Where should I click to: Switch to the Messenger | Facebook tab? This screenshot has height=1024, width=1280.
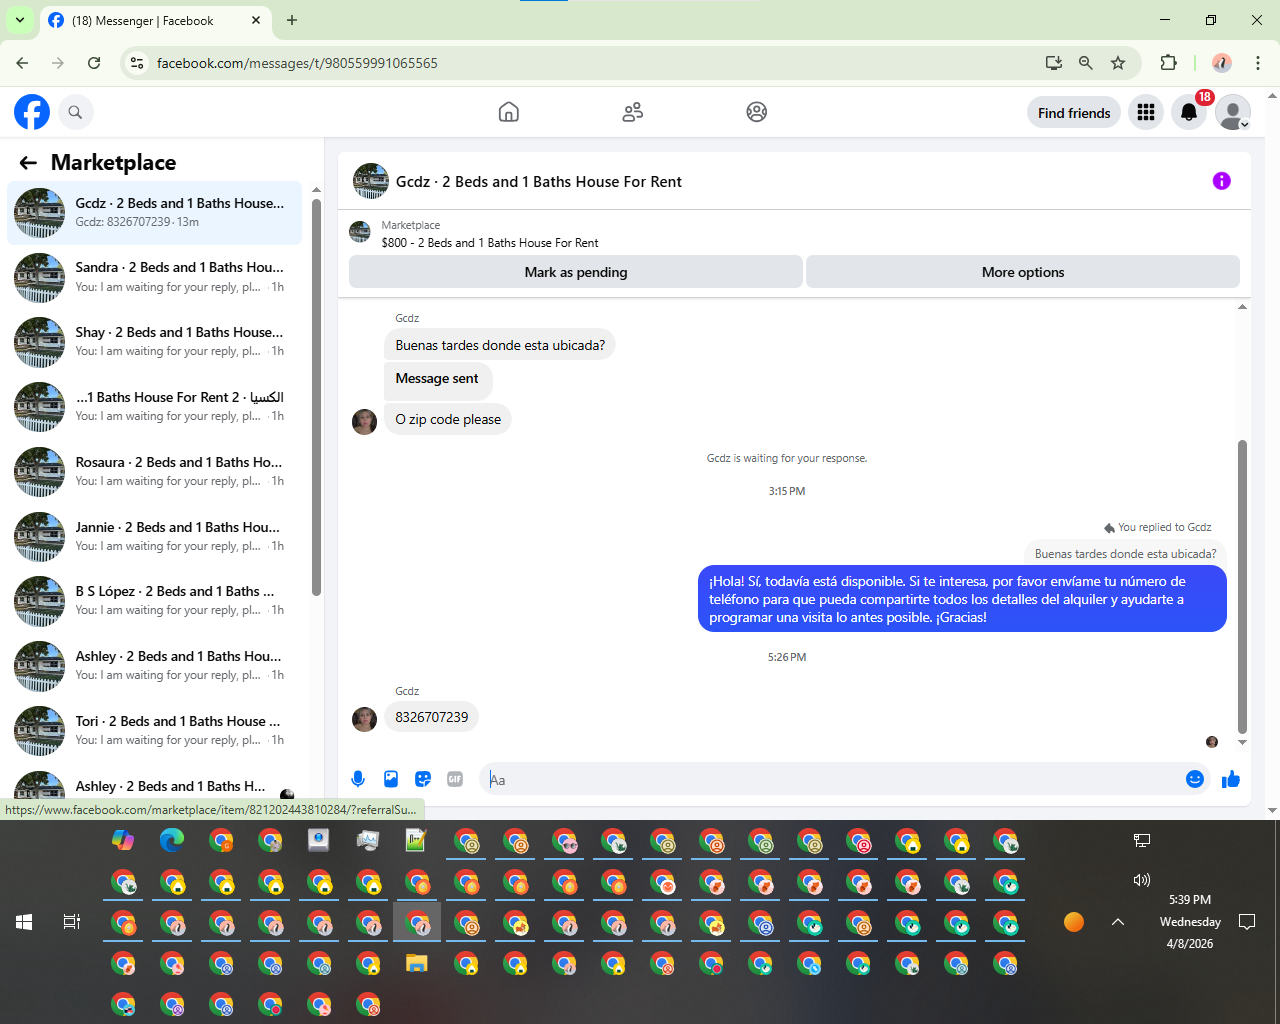point(142,20)
